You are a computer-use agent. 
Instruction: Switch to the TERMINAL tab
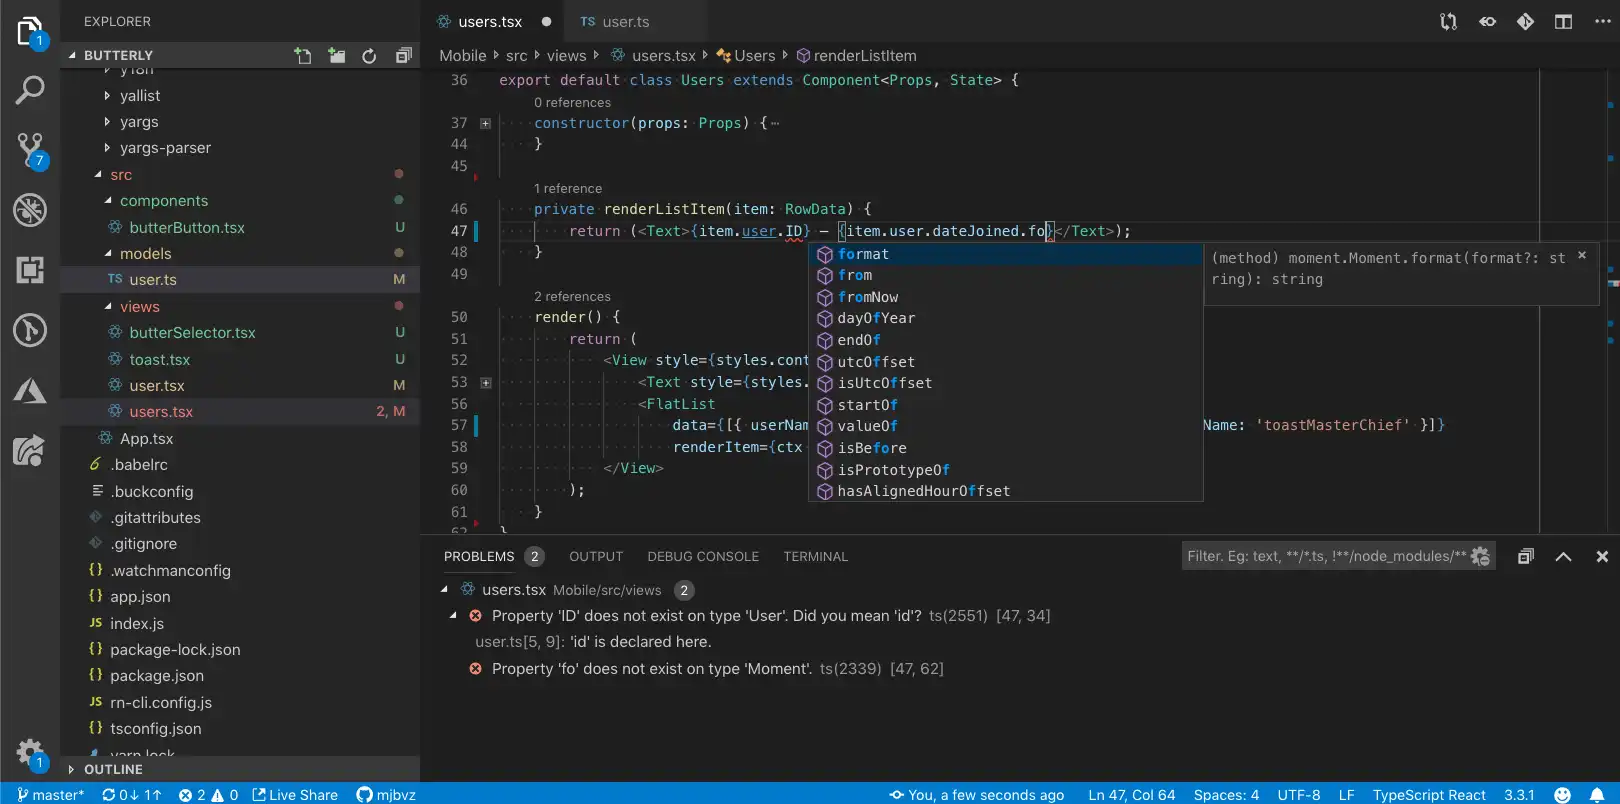click(815, 557)
